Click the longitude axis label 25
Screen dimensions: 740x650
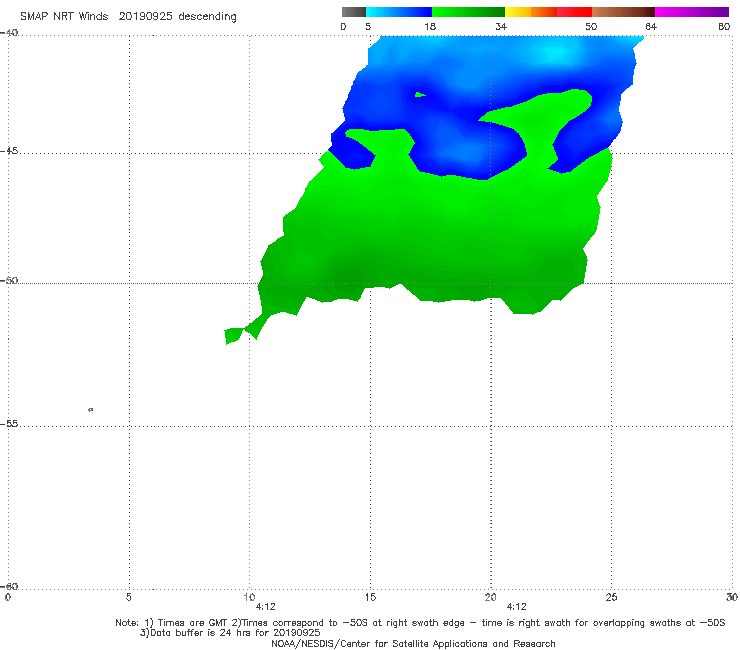[611, 597]
